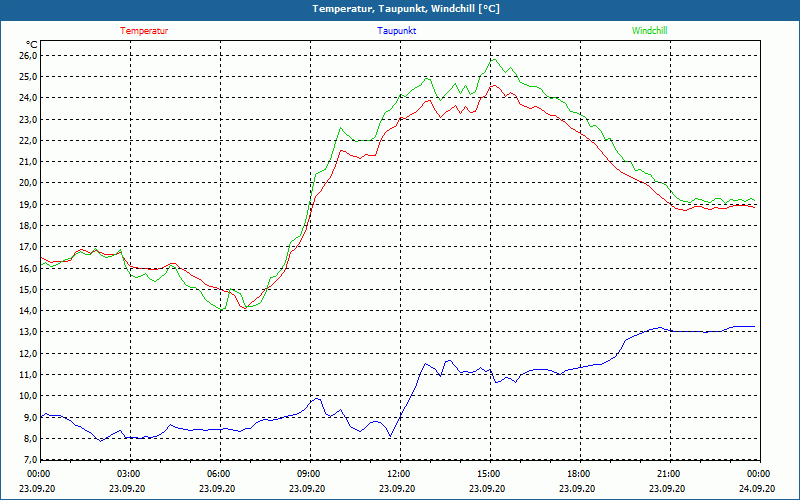Select the 19,0 y-axis value
The image size is (800, 500).
click(28, 204)
